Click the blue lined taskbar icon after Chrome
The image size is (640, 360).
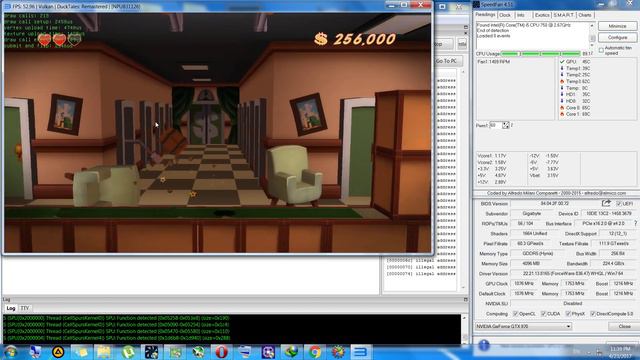pyautogui.click(x=360, y=352)
